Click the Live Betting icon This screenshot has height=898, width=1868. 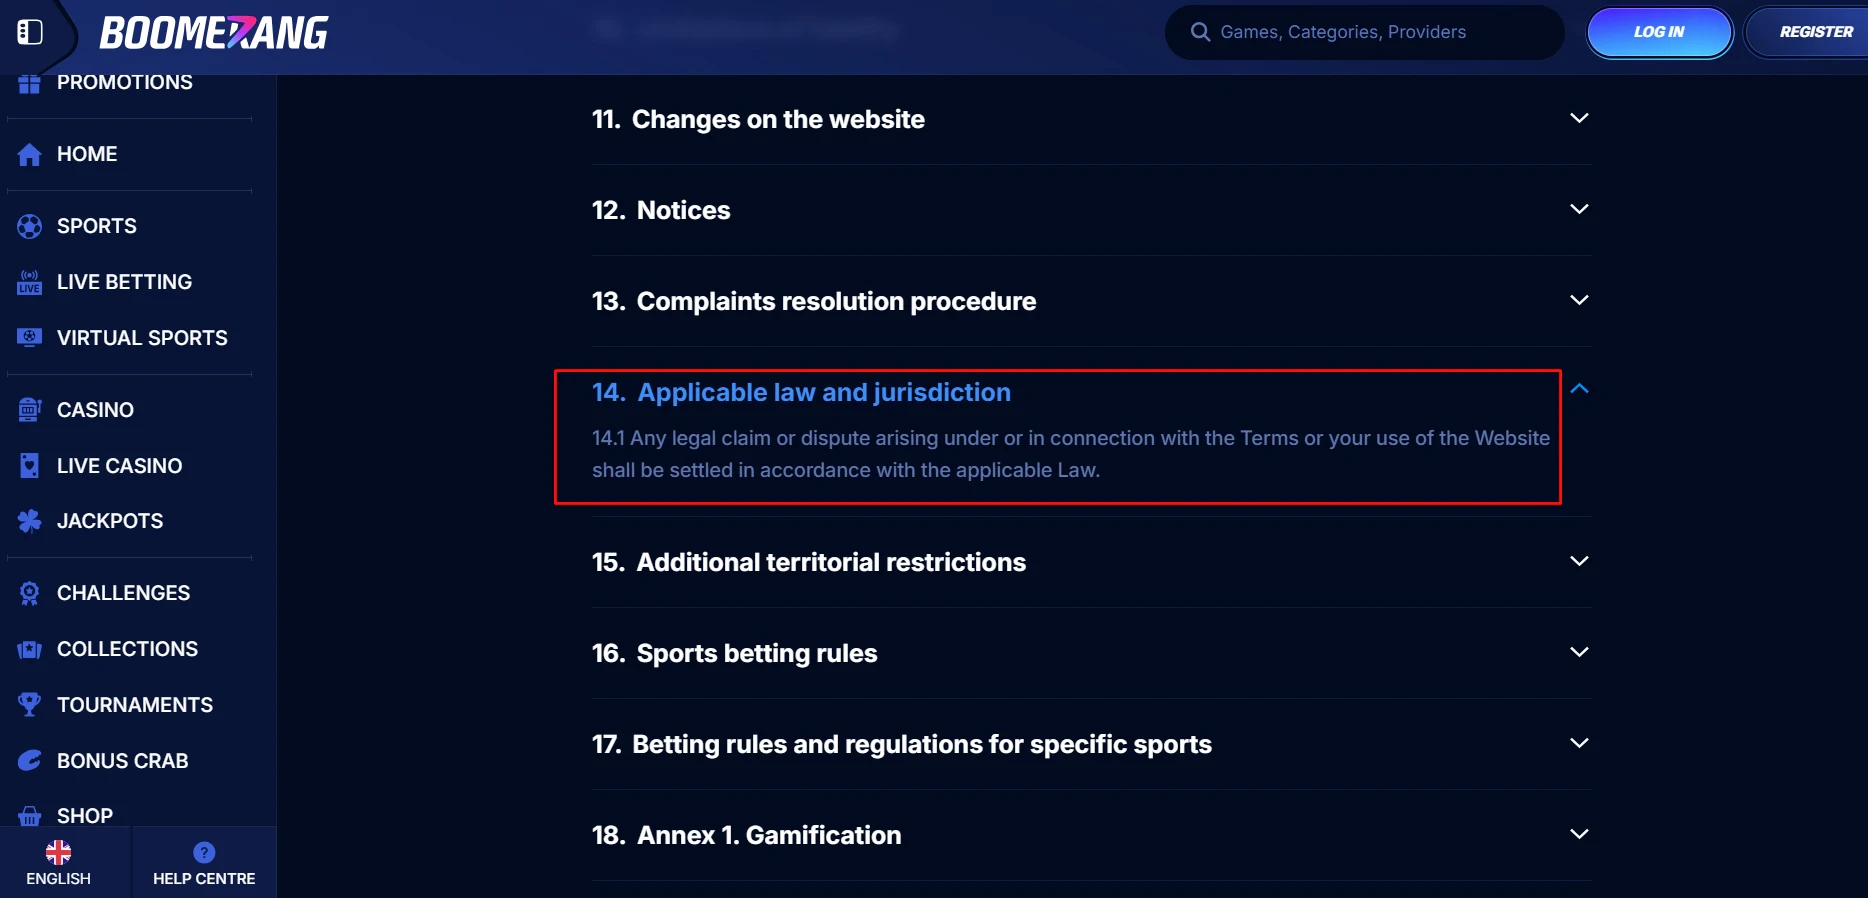click(x=30, y=282)
